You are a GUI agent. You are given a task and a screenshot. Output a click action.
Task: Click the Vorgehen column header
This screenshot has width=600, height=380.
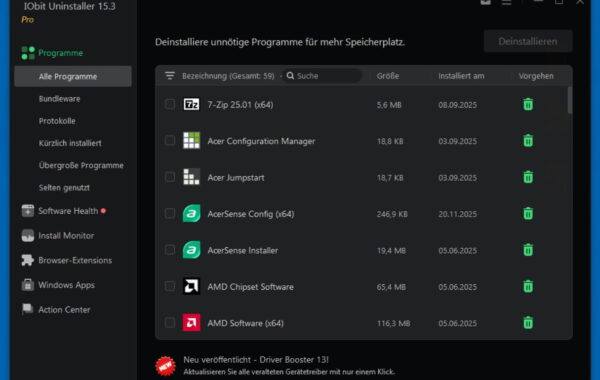[x=536, y=76]
